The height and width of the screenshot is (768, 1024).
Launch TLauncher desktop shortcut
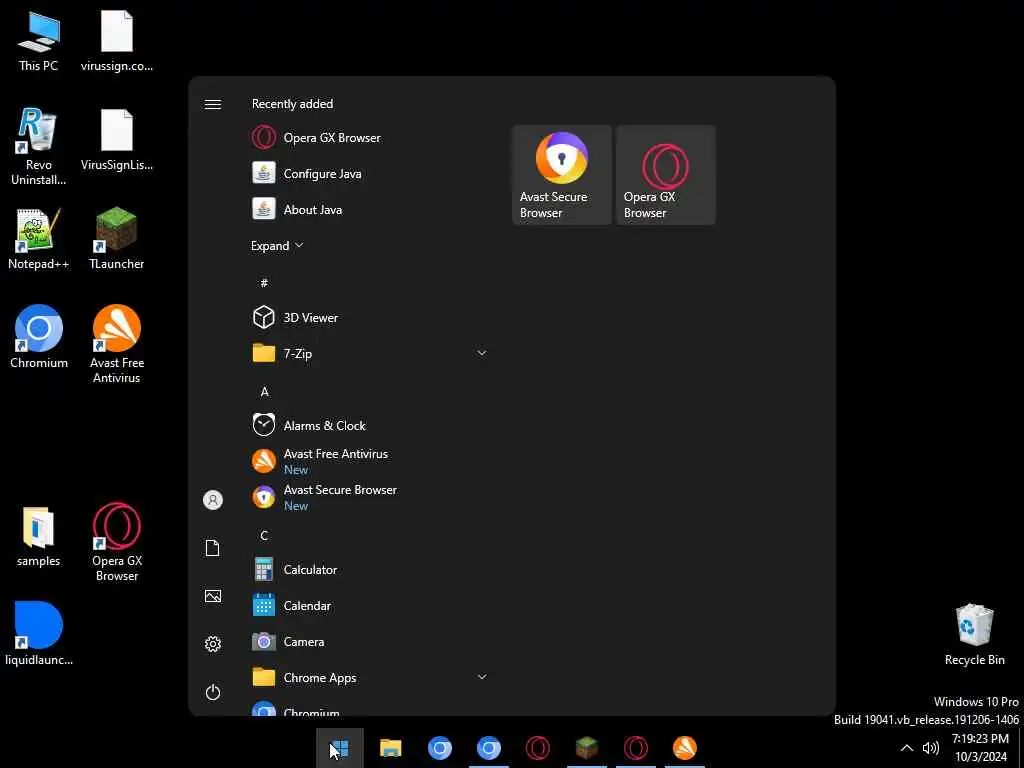coord(117,239)
